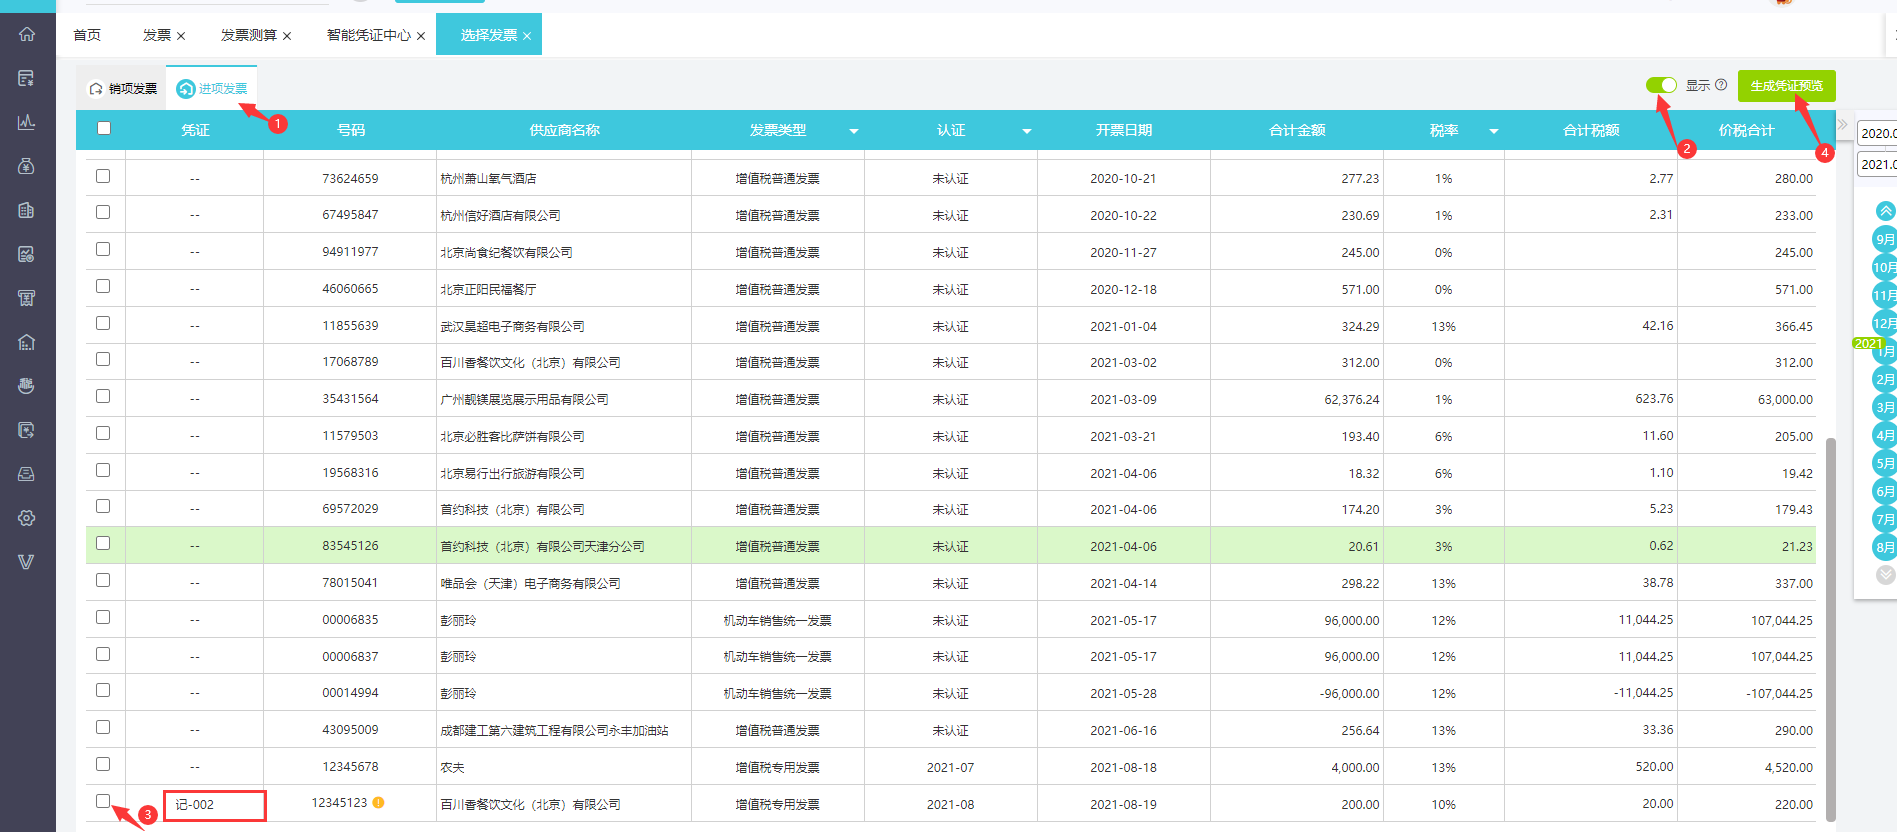
Task: Click the help question mark beside 显示
Action: click(x=1721, y=85)
